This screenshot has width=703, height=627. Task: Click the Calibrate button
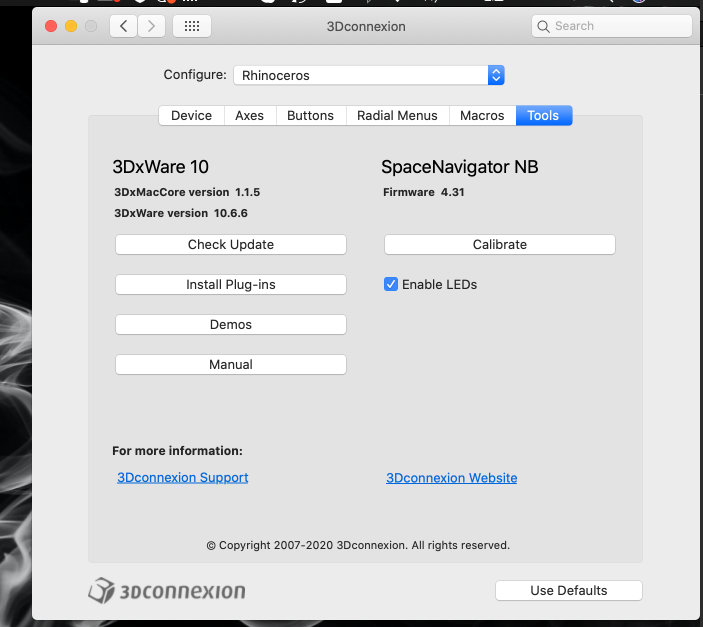tap(500, 244)
